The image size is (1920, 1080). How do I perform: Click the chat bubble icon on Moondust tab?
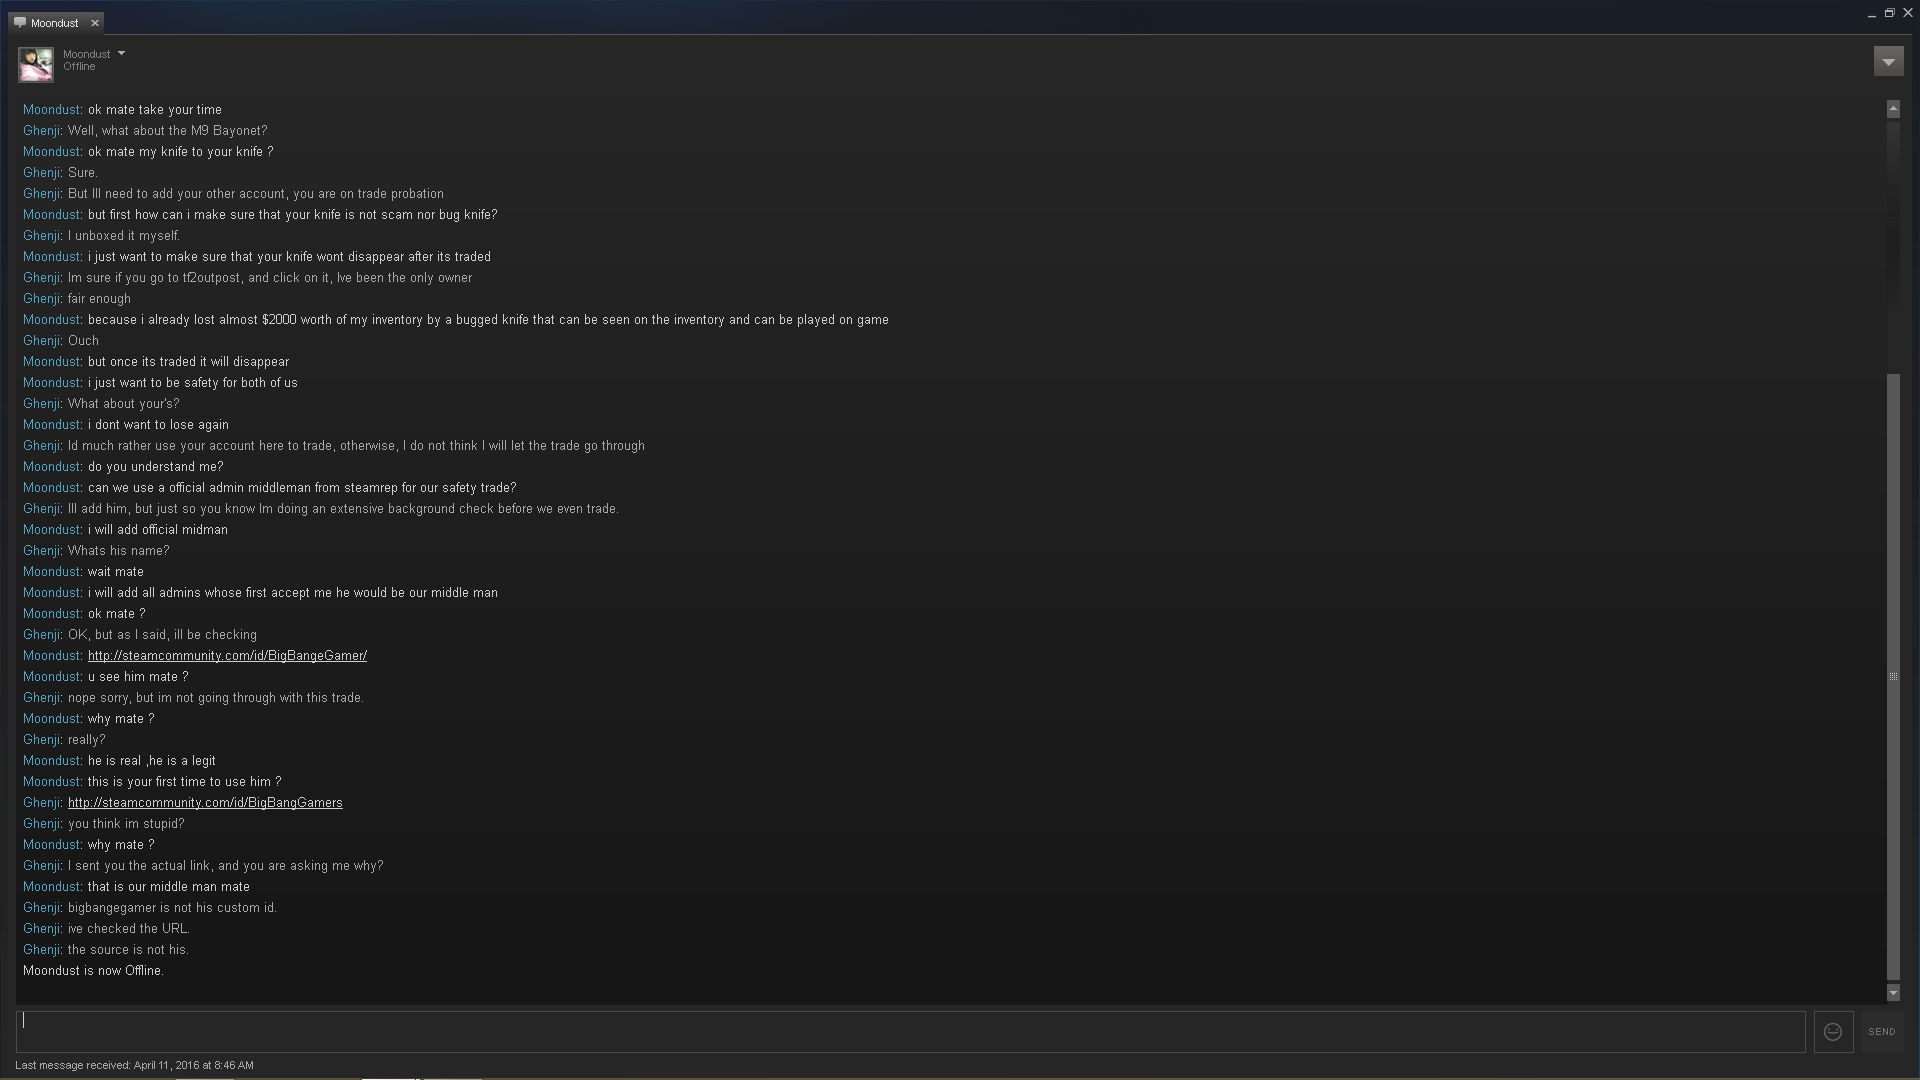tap(20, 23)
